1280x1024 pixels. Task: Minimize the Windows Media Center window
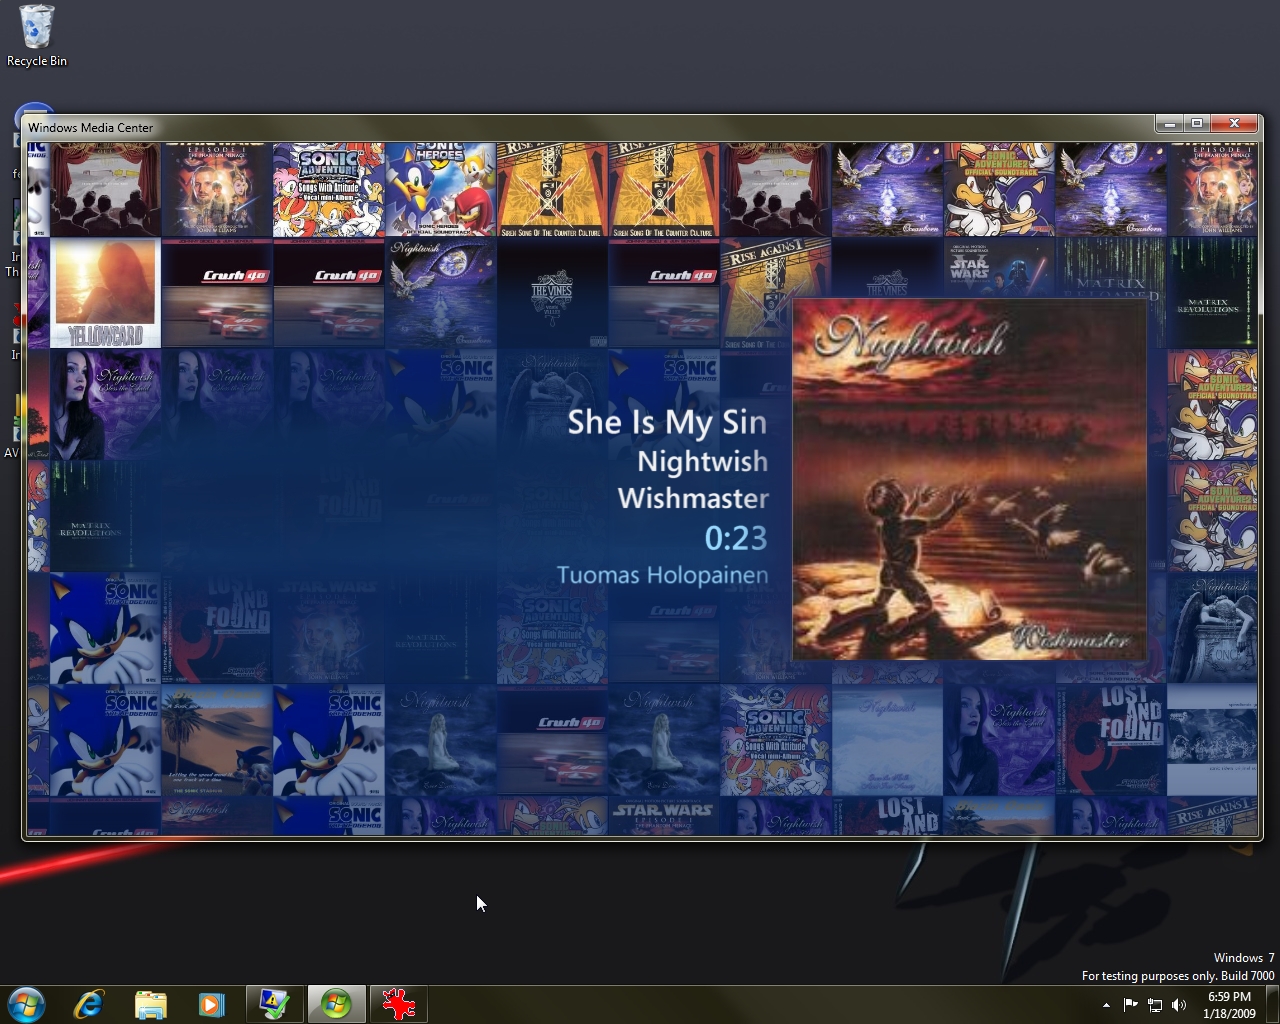point(1168,123)
